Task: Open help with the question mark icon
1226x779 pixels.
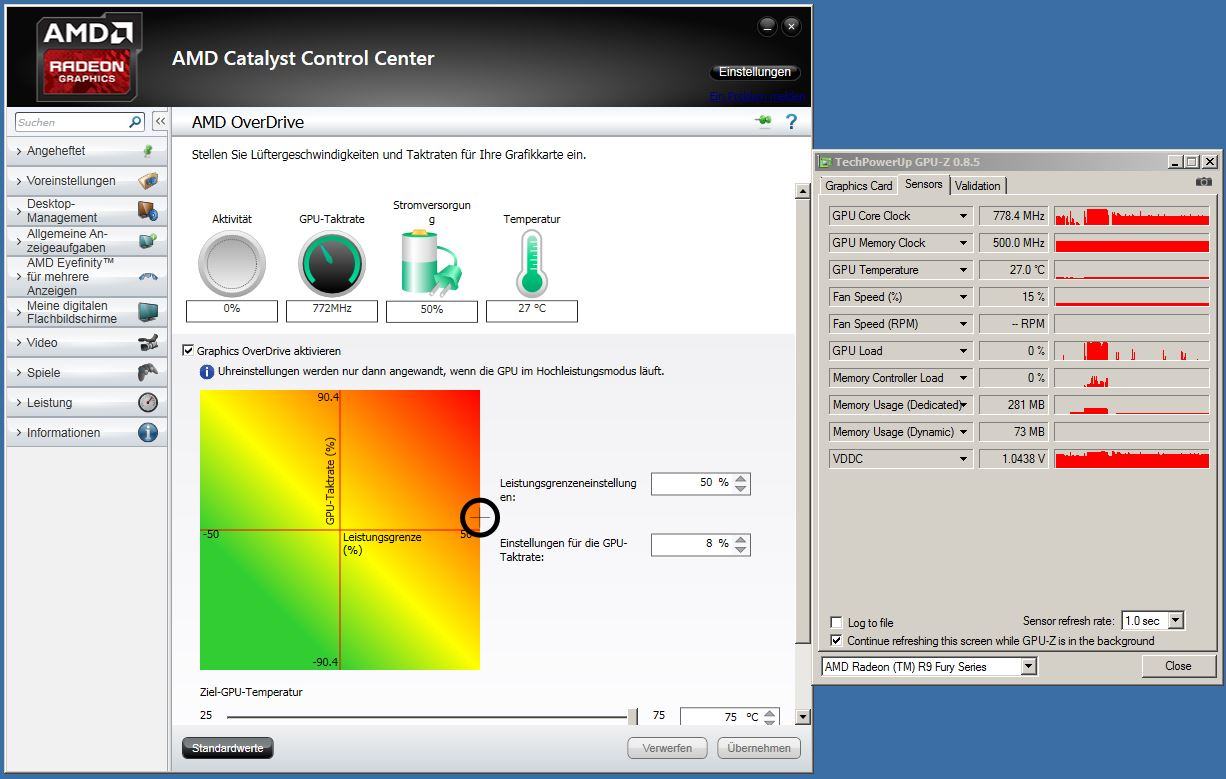Action: (791, 122)
